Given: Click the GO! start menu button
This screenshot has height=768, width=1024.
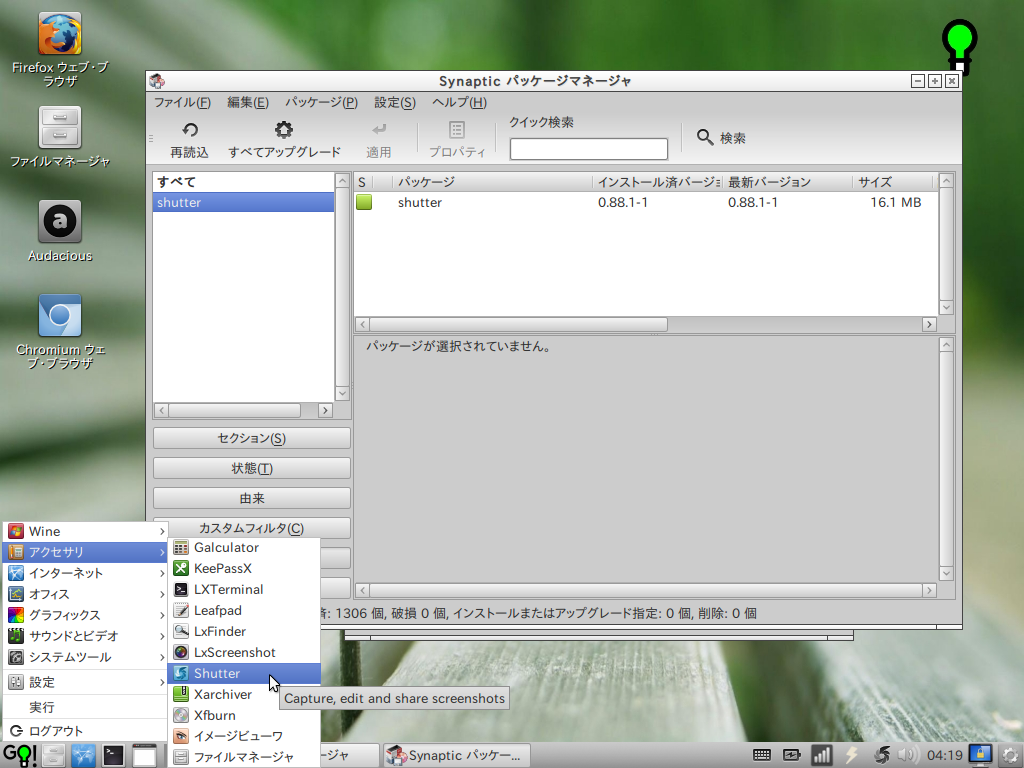Looking at the screenshot, I should (20, 756).
